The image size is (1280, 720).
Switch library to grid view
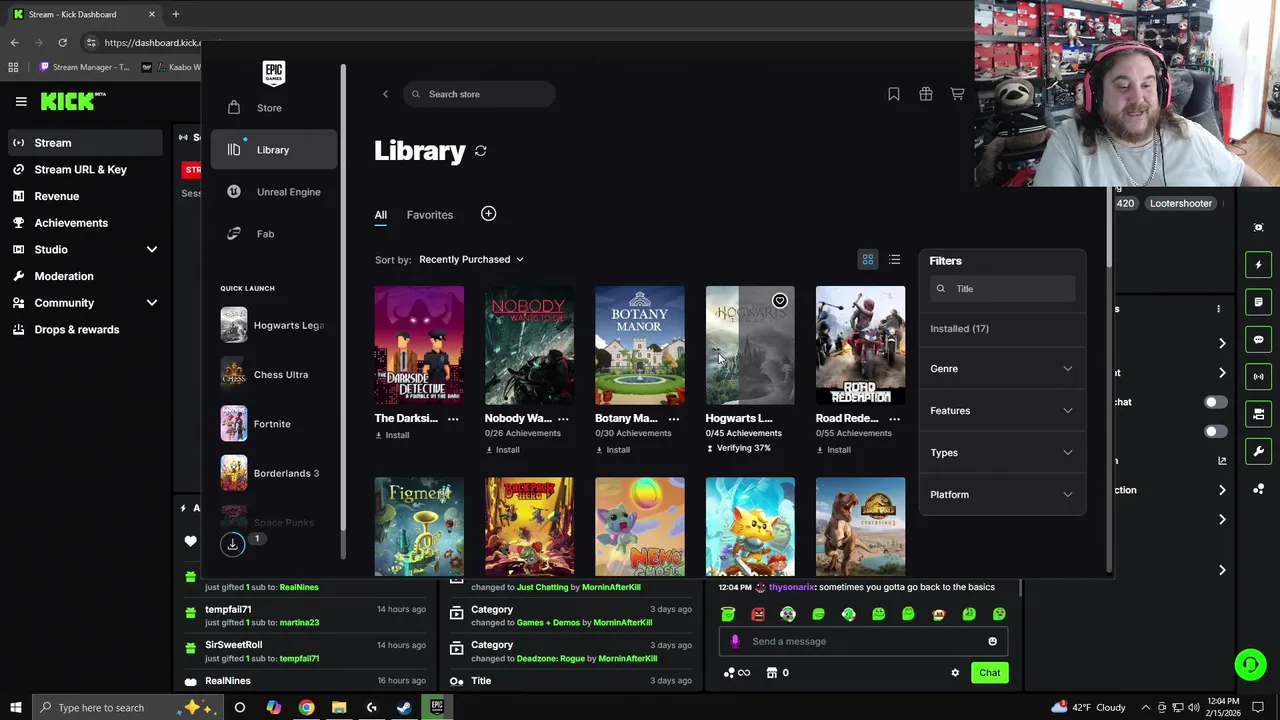point(868,260)
